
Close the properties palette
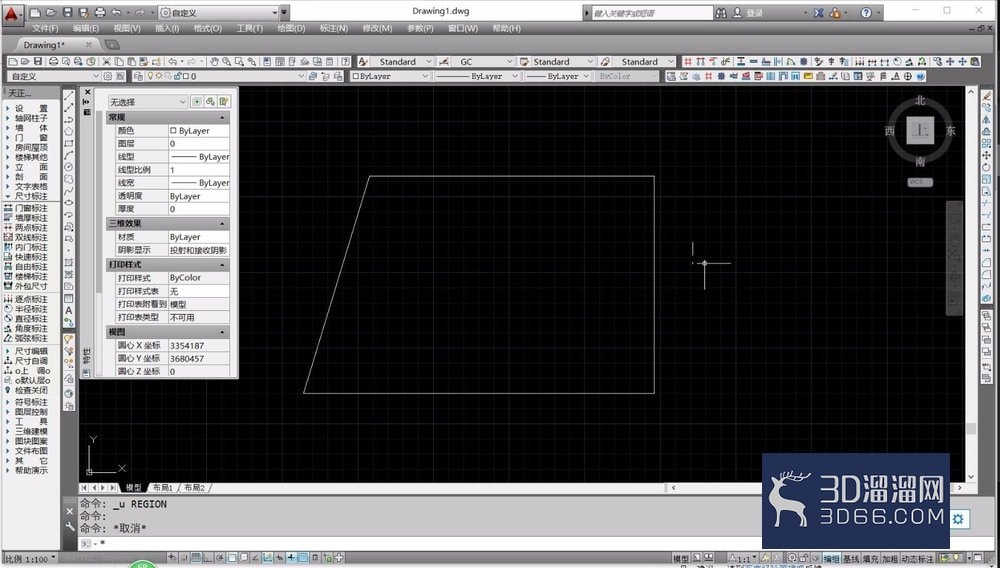pyautogui.click(x=87, y=92)
